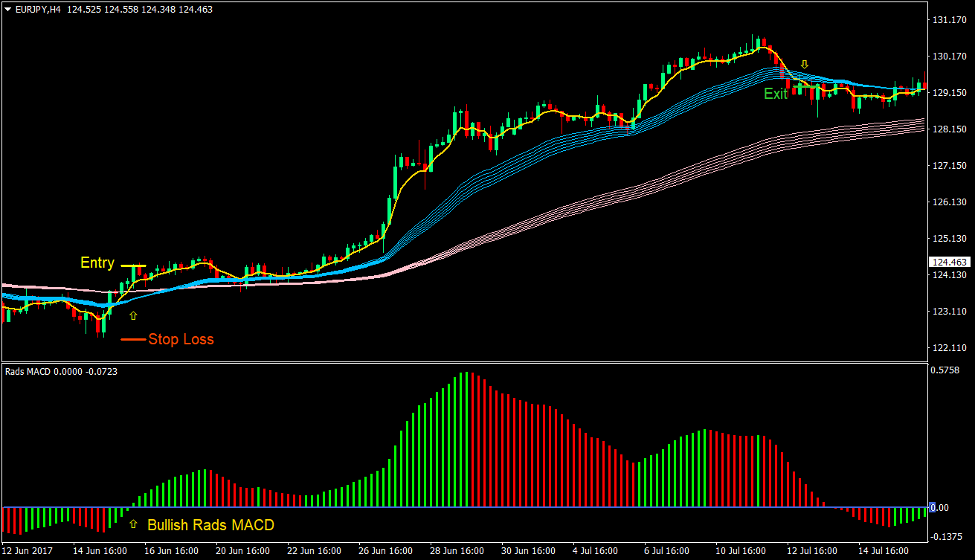This screenshot has width=977, height=560.
Task: Click the 131.170 price scale label
Action: pyautogui.click(x=950, y=20)
